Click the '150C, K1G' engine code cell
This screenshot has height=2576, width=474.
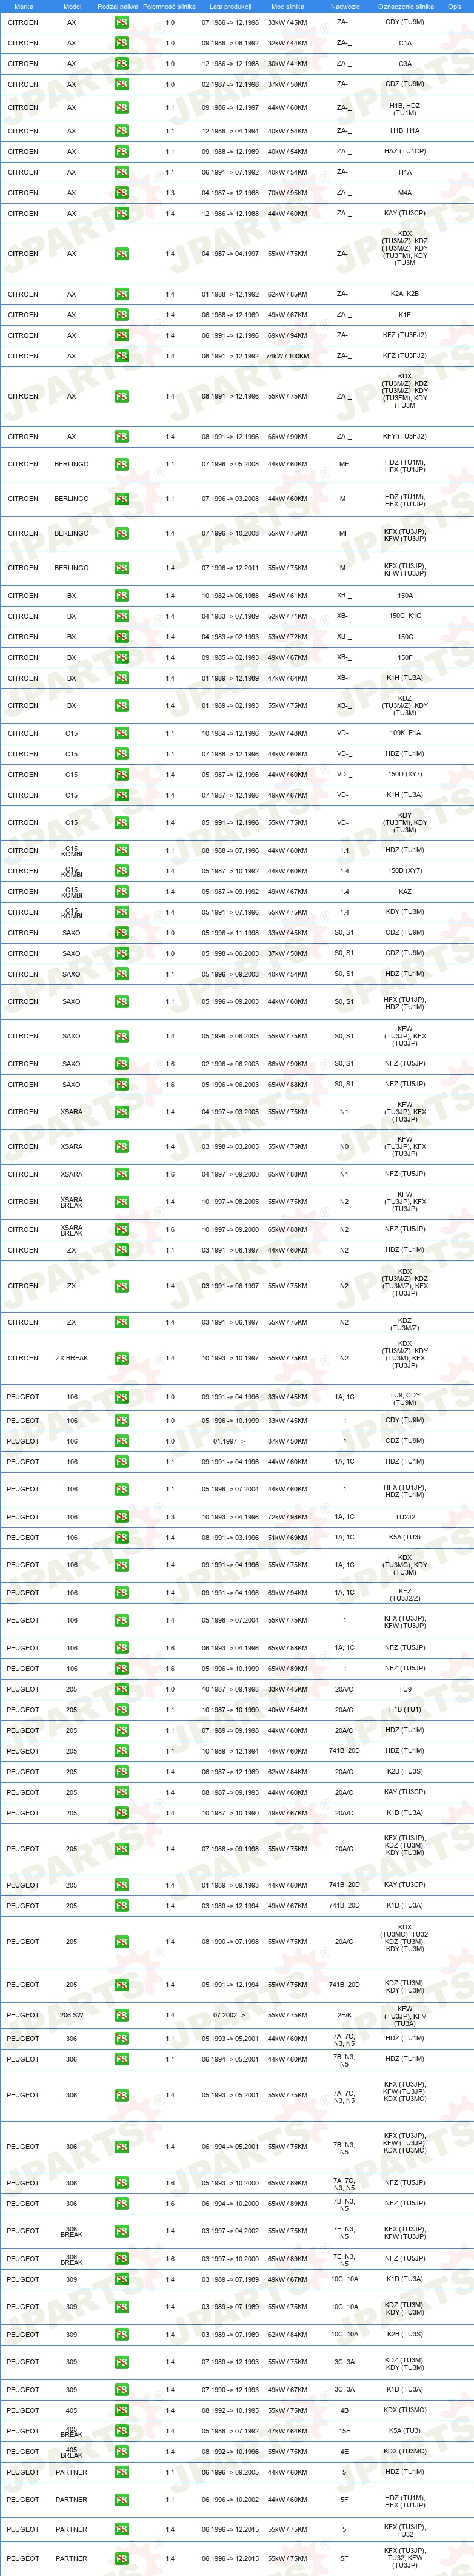coord(405,616)
